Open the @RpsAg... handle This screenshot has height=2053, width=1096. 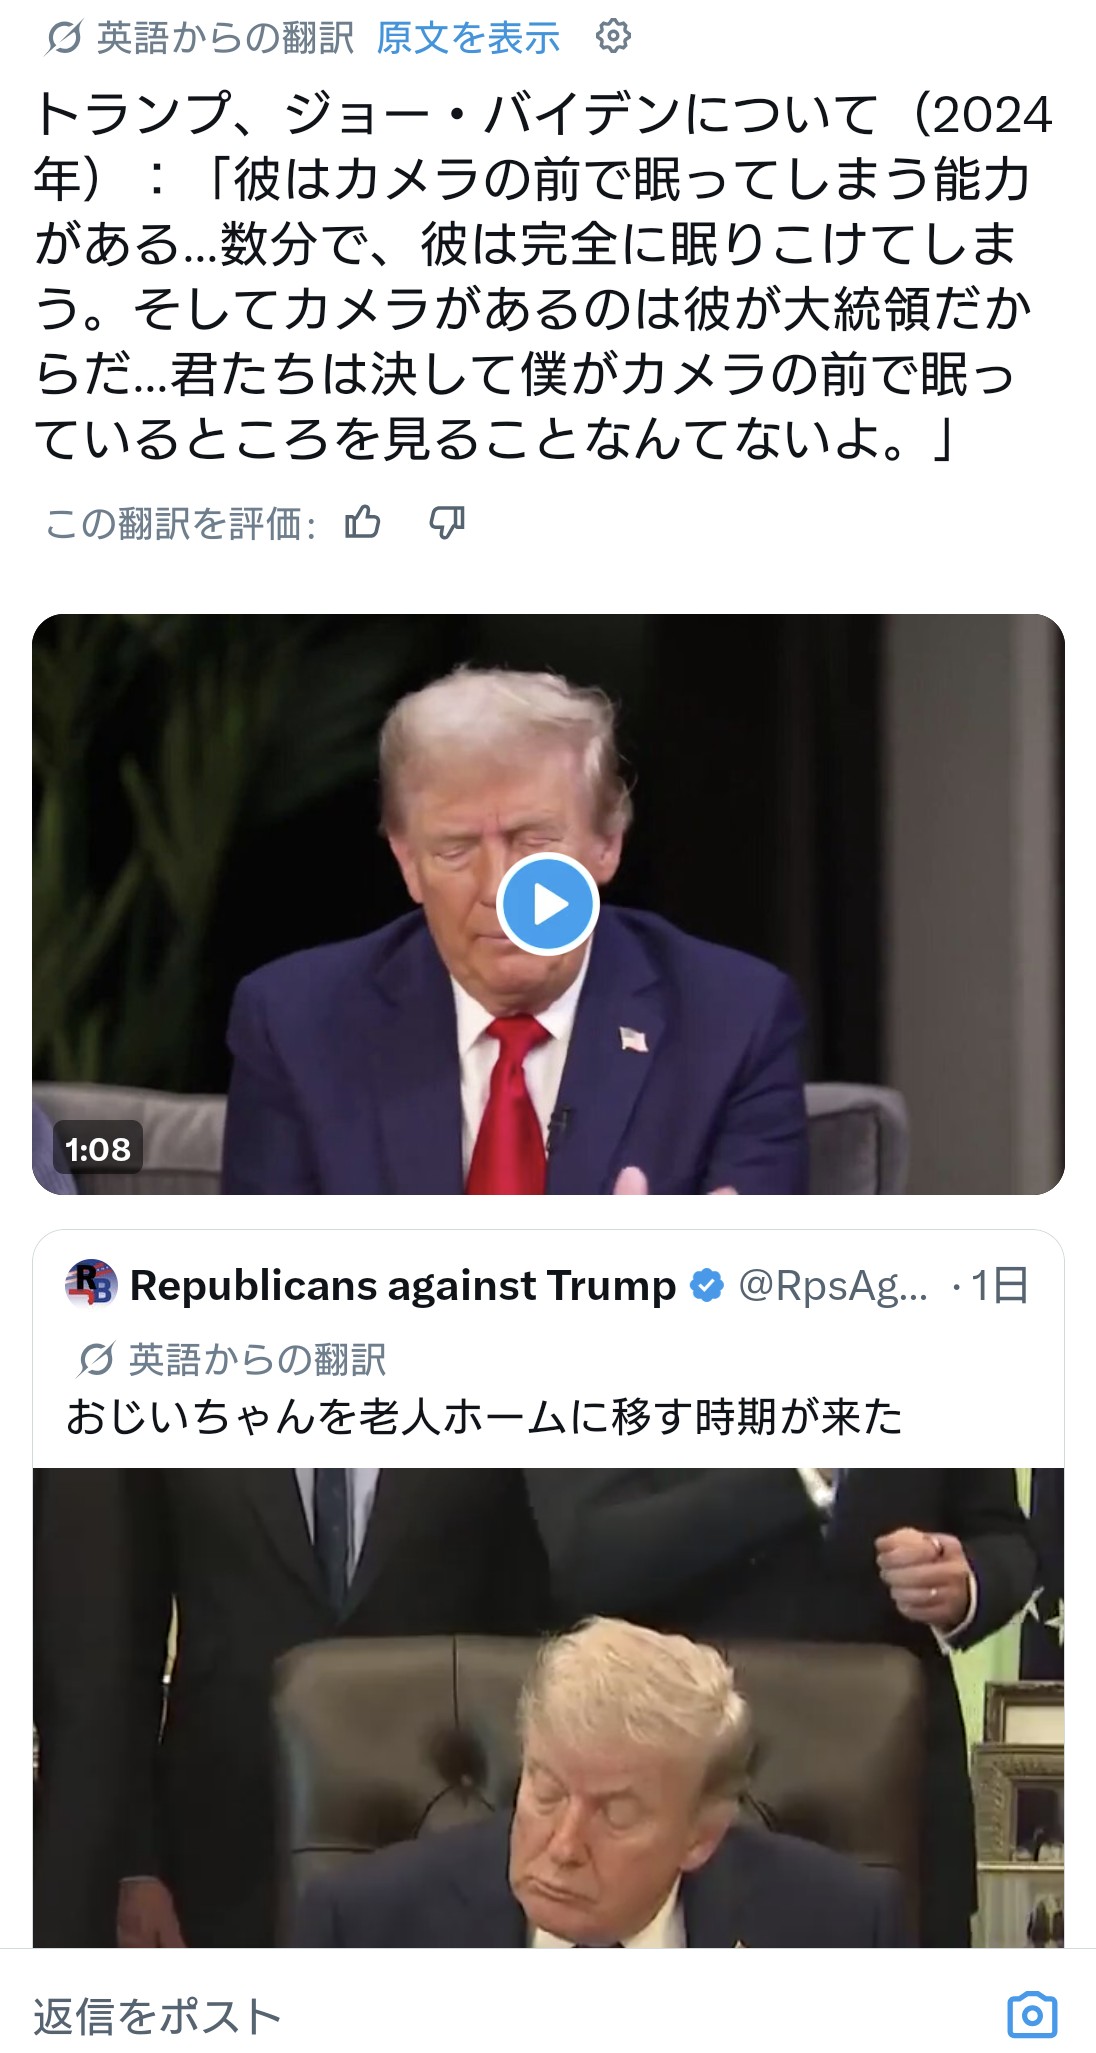click(x=833, y=1285)
